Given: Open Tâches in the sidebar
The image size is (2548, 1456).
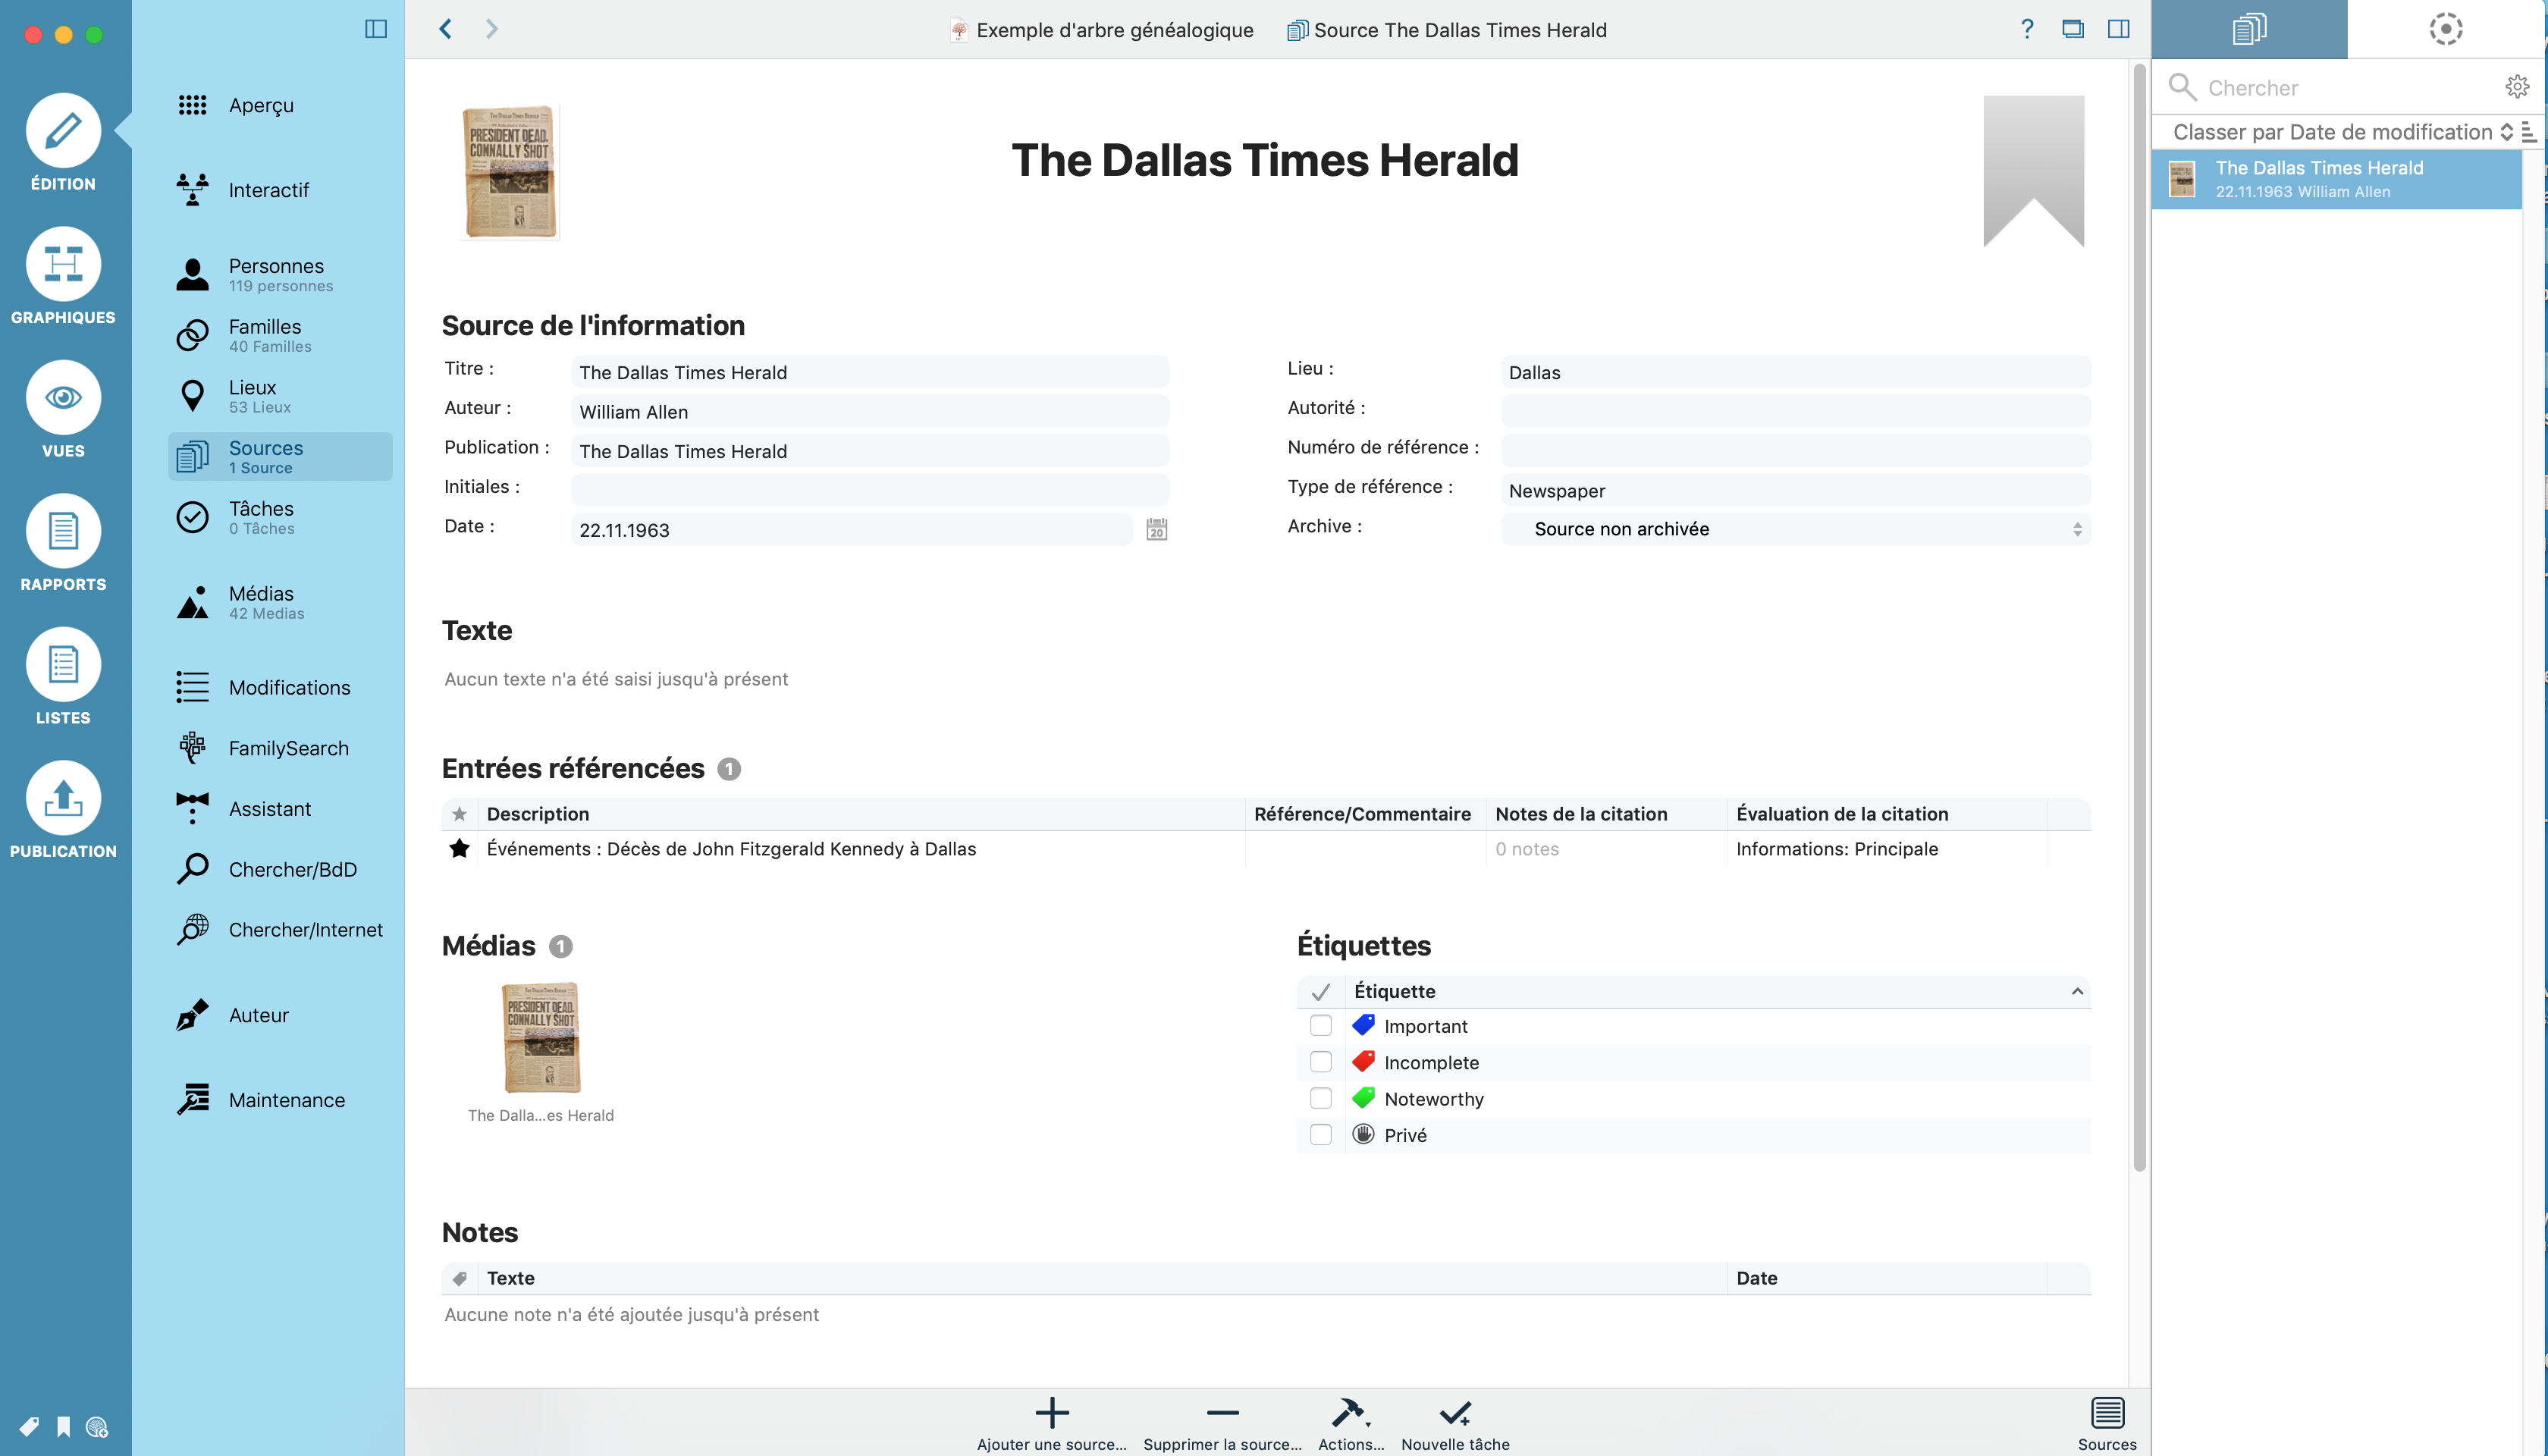Looking at the screenshot, I should pyautogui.click(x=280, y=517).
